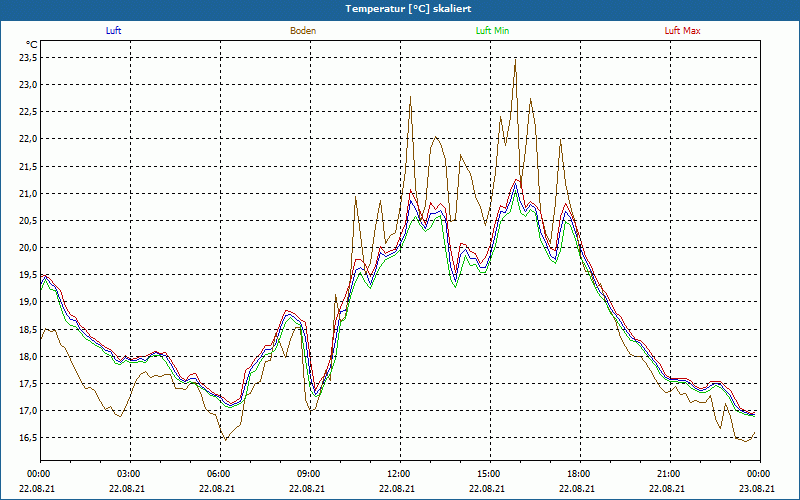Viewport: 800px width, 500px height.
Task: Click the 23,0 y-axis value
Action: coord(28,85)
